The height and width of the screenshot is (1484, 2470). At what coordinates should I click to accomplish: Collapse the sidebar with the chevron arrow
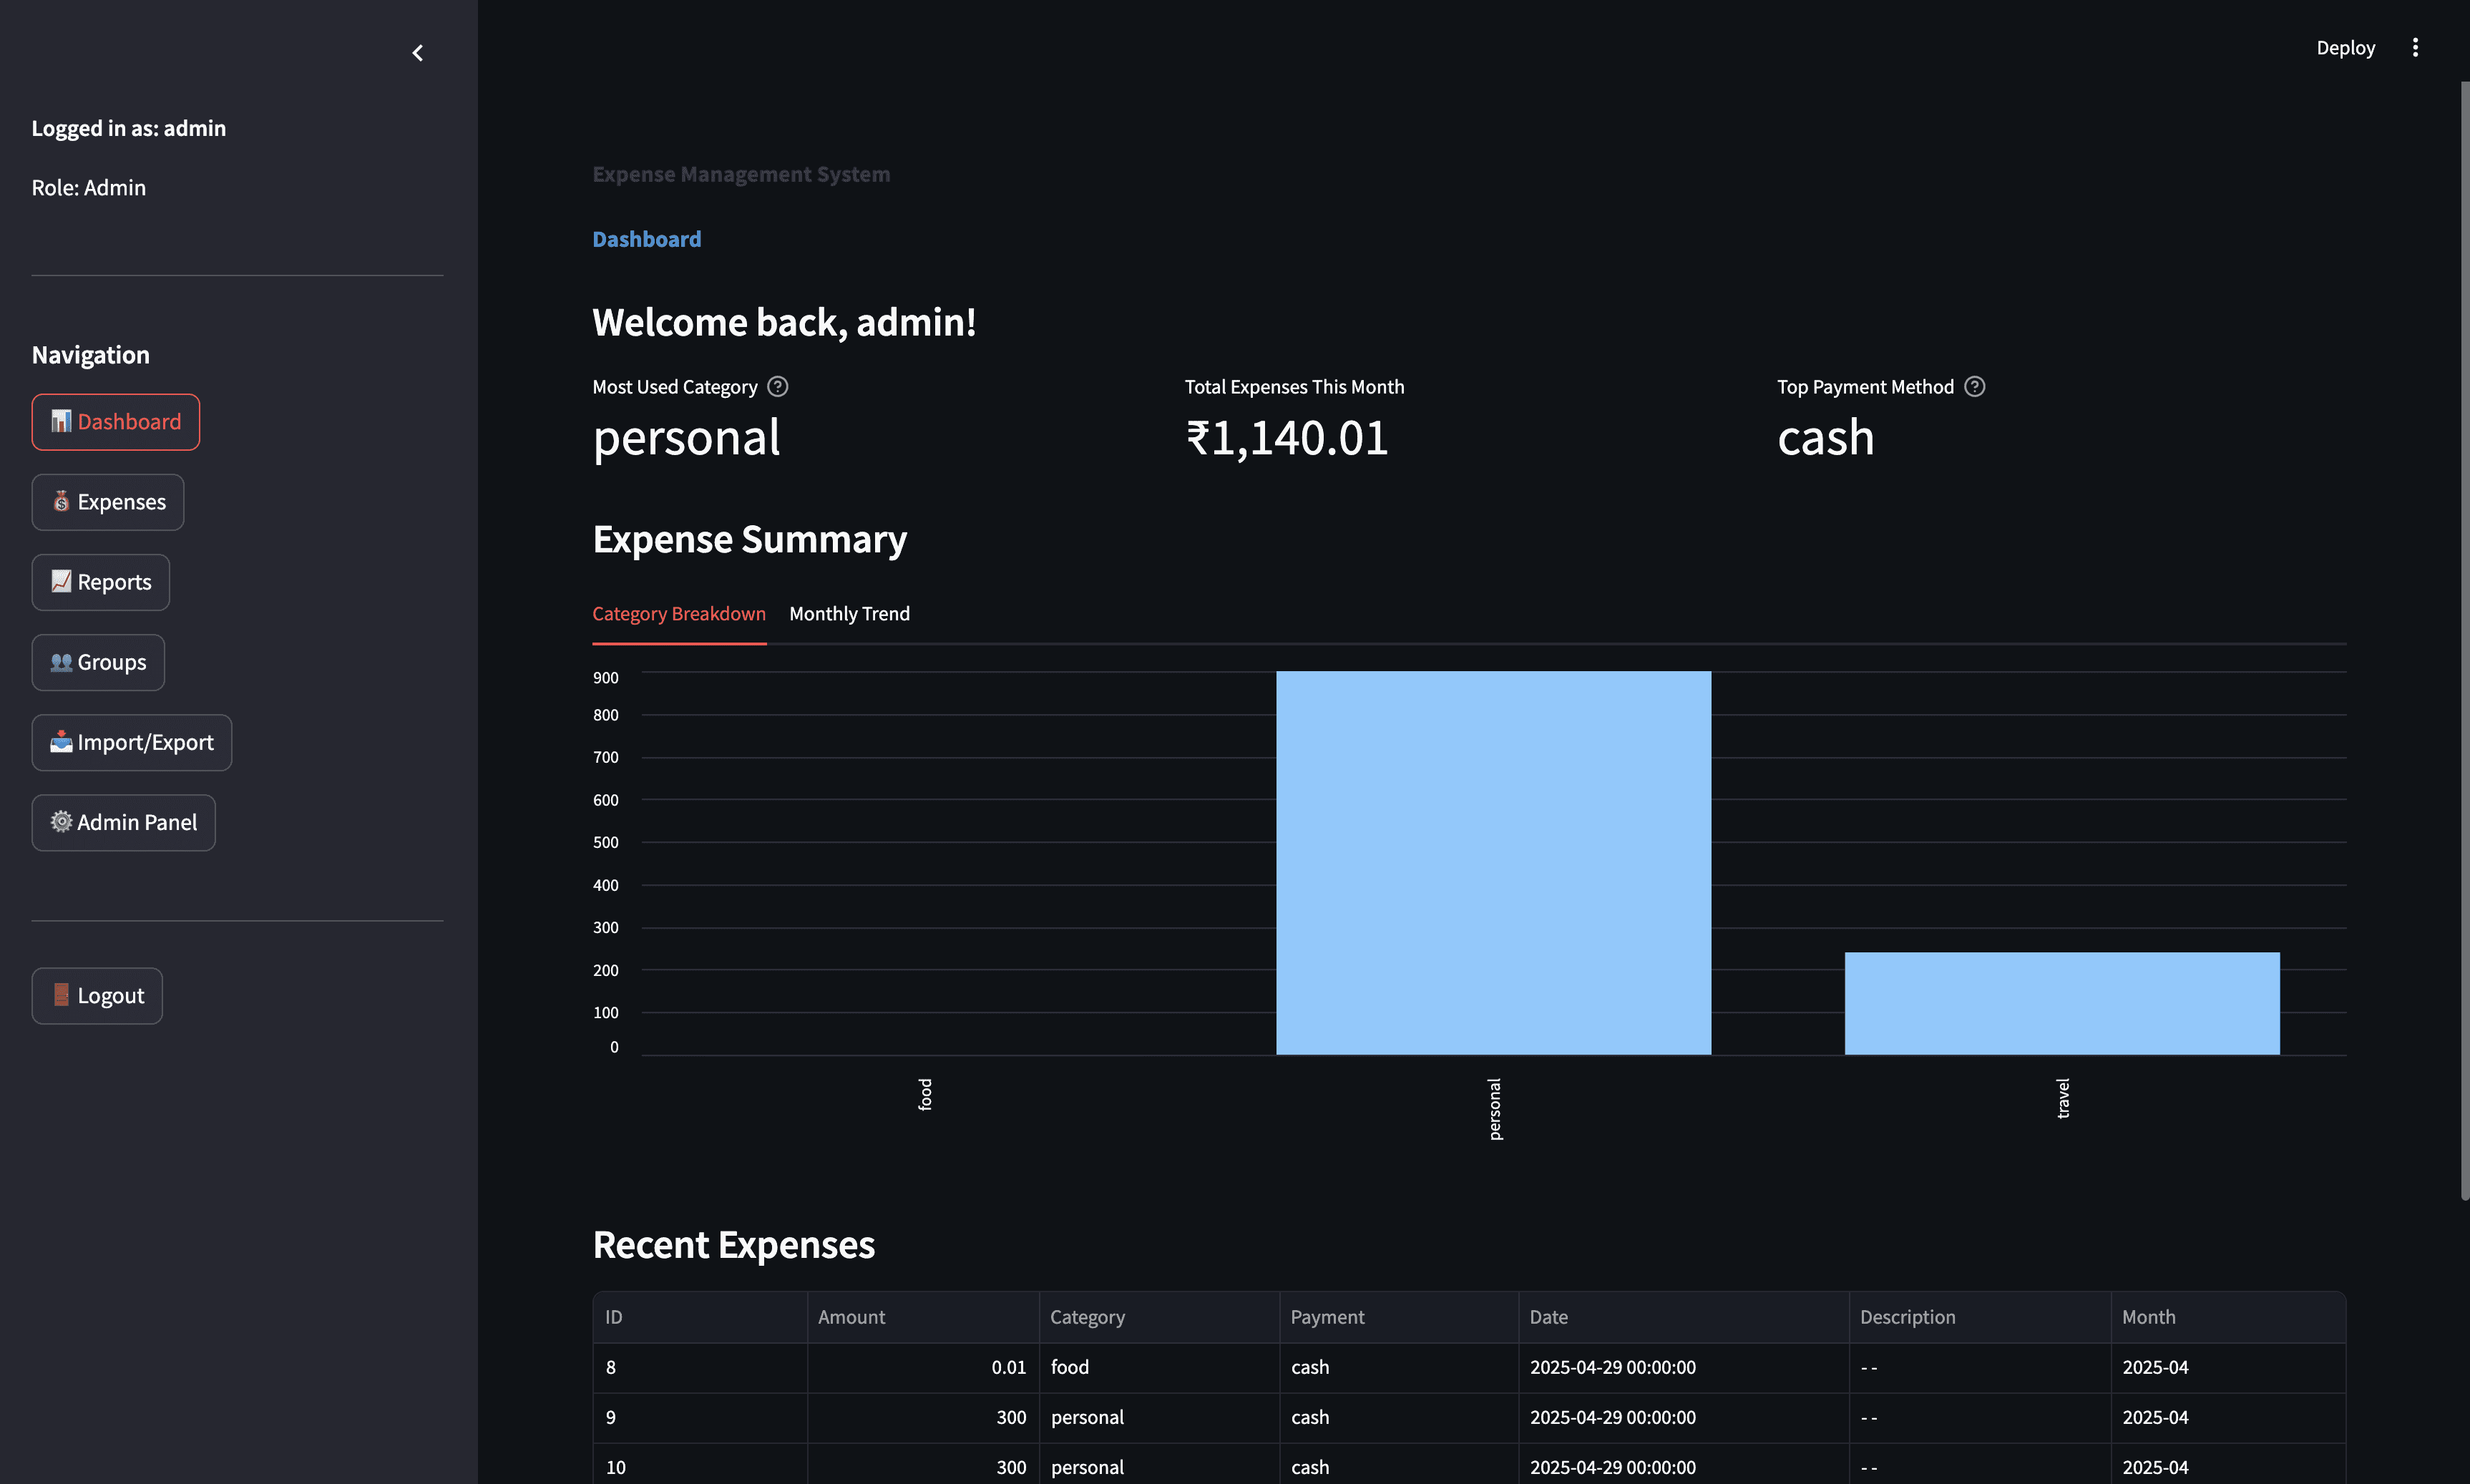(x=418, y=53)
